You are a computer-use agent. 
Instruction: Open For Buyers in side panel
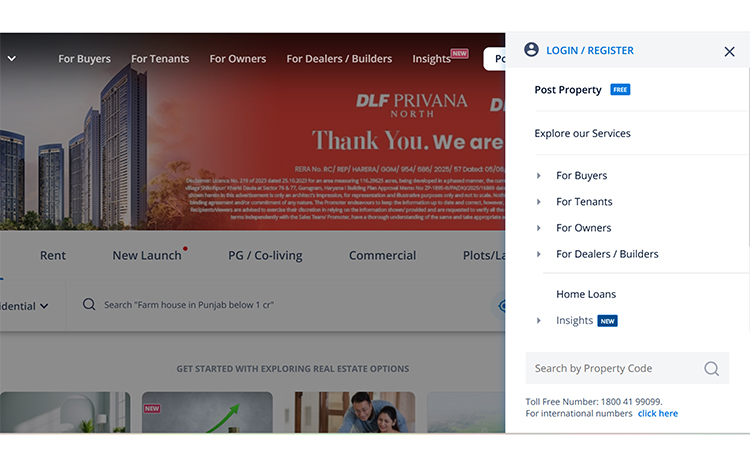[582, 176]
